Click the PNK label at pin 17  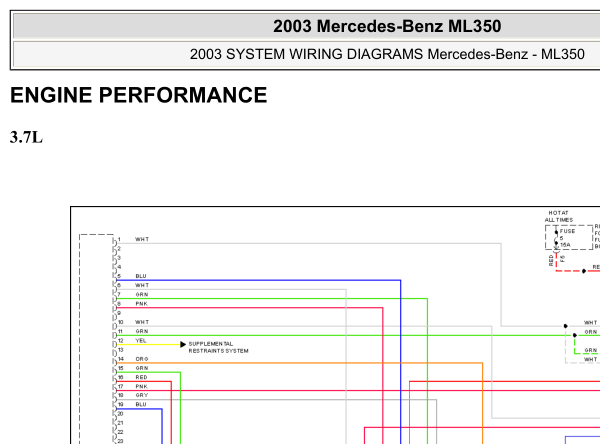(x=142, y=386)
